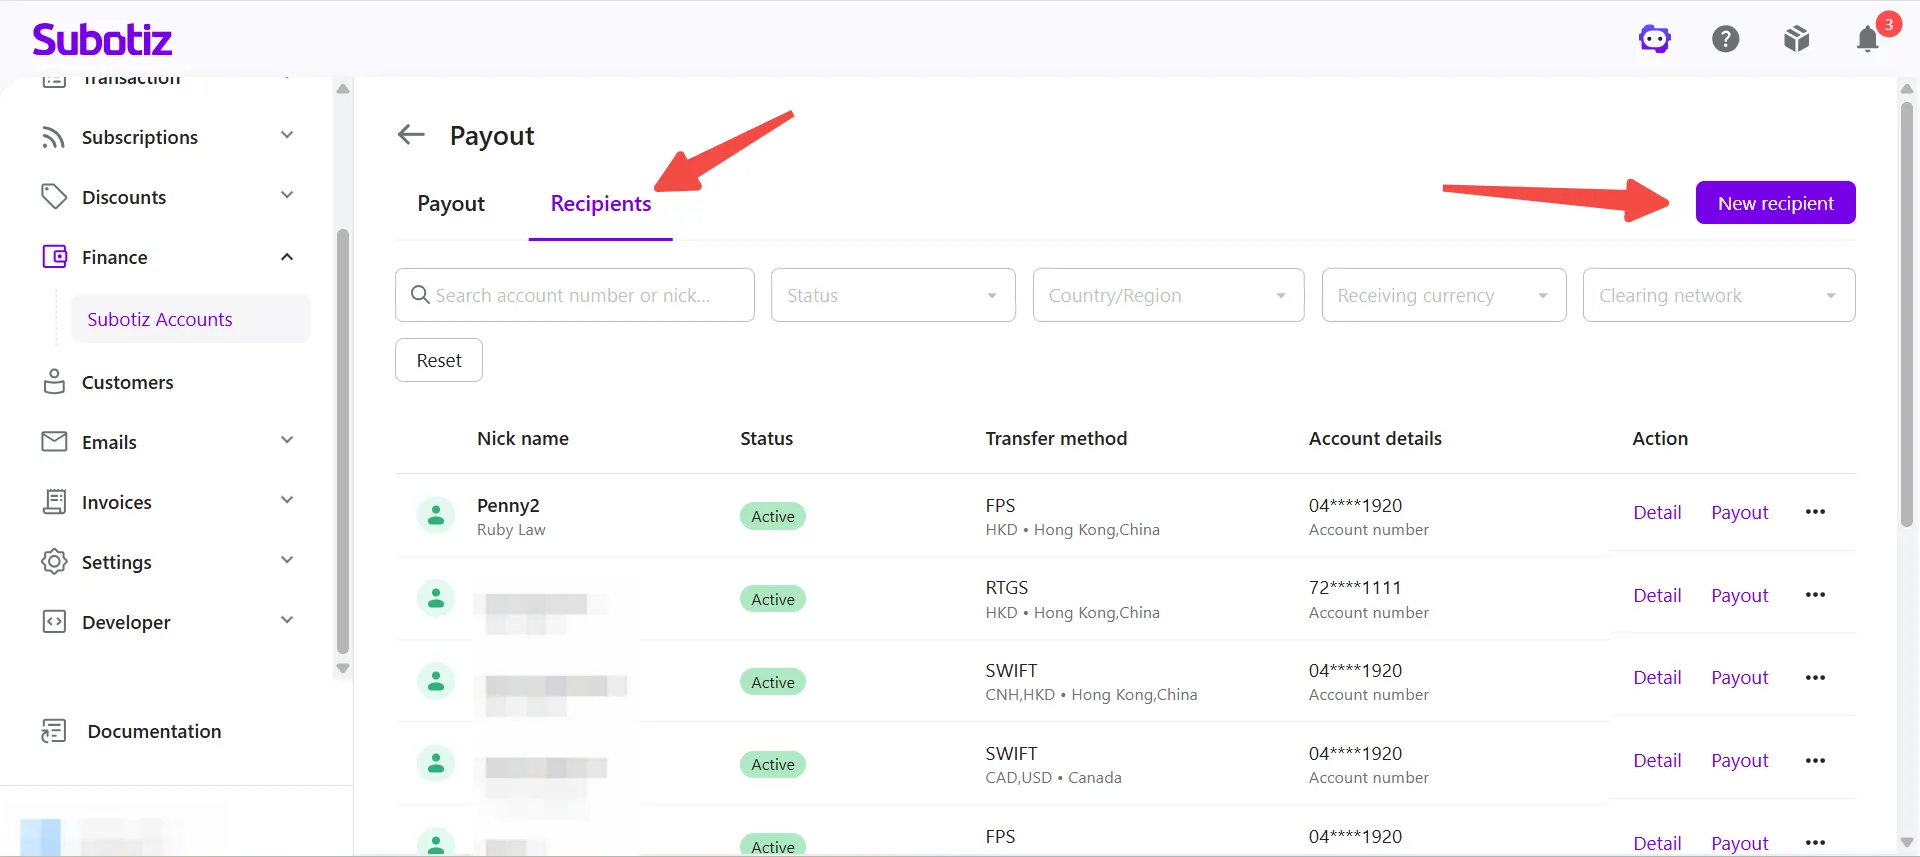
Task: Open Detail for RTGS recipient
Action: pos(1657,595)
